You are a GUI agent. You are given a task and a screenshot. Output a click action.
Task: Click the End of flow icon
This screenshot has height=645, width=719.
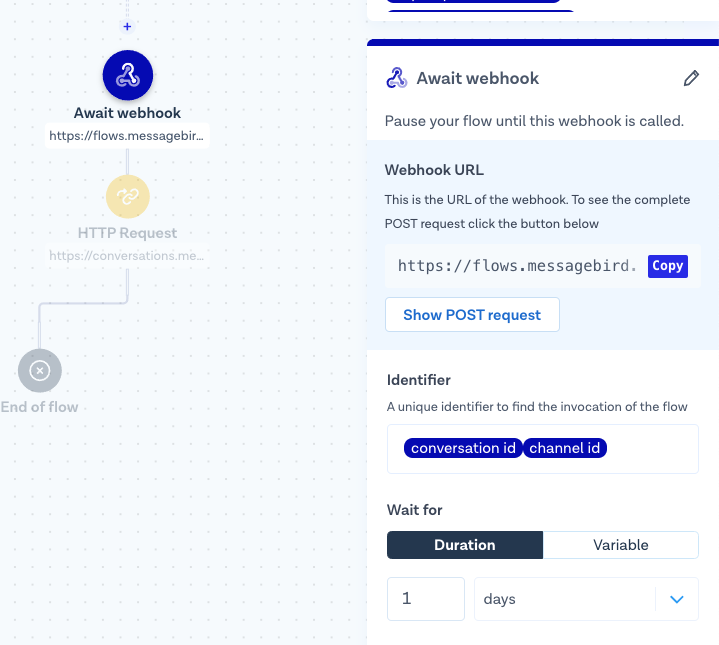pos(40,371)
